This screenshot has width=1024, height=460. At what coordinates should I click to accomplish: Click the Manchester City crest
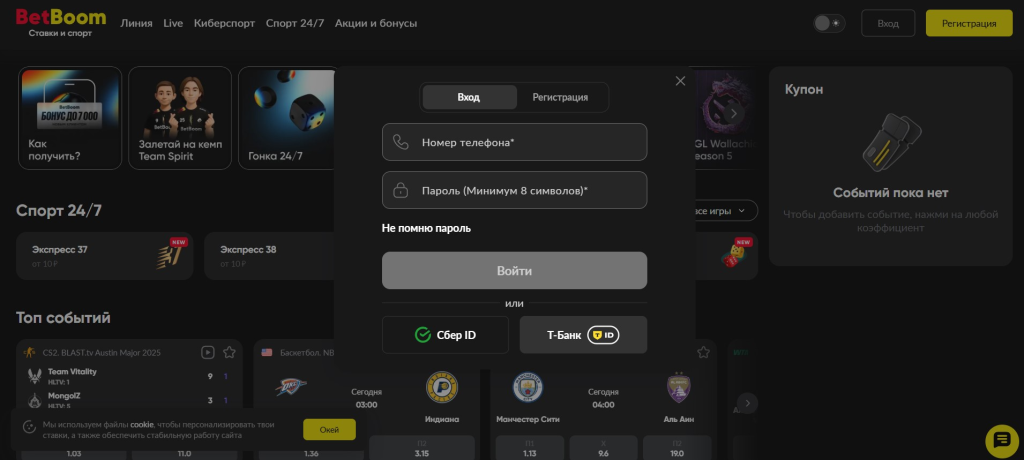click(528, 387)
